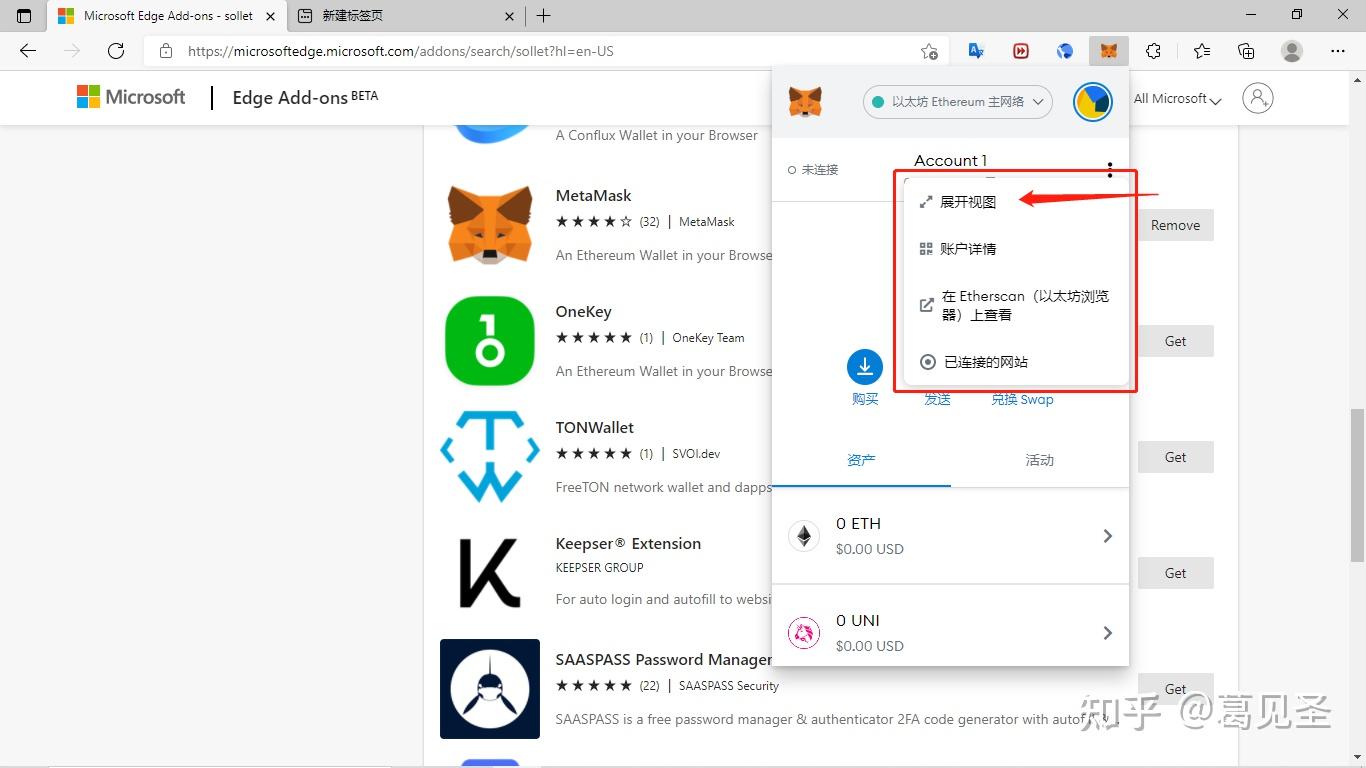Select 在 Etherscan 上查看 menu entry
Viewport: 1366px width, 768px height.
coord(1016,305)
